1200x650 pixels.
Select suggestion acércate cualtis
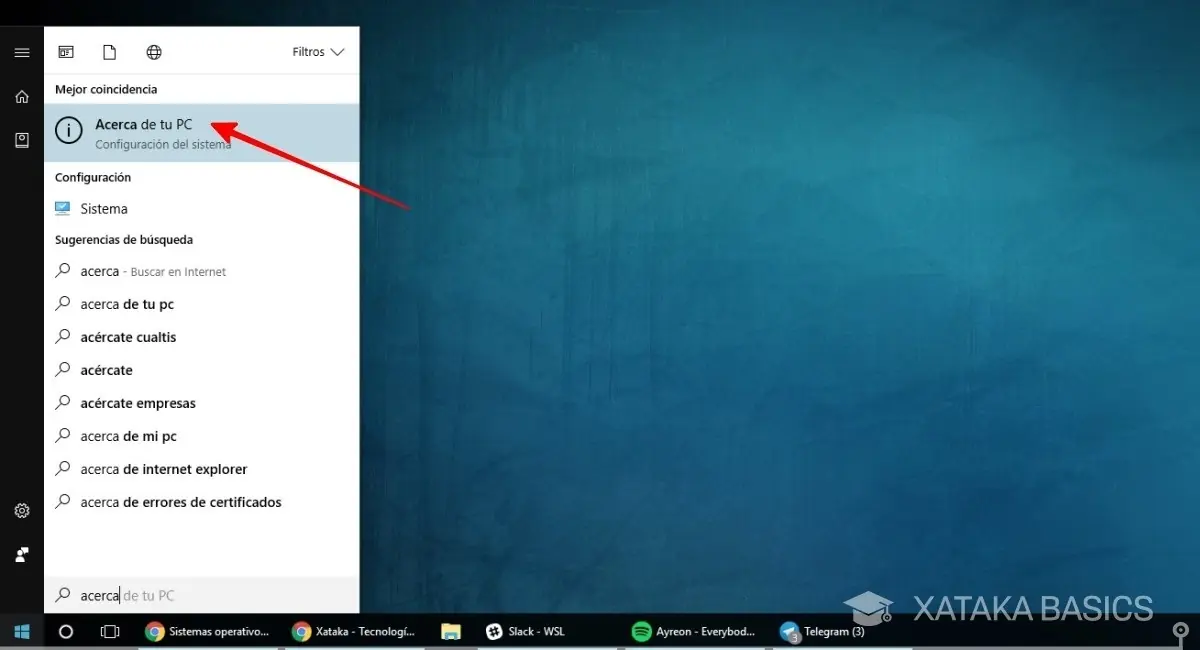(x=202, y=337)
